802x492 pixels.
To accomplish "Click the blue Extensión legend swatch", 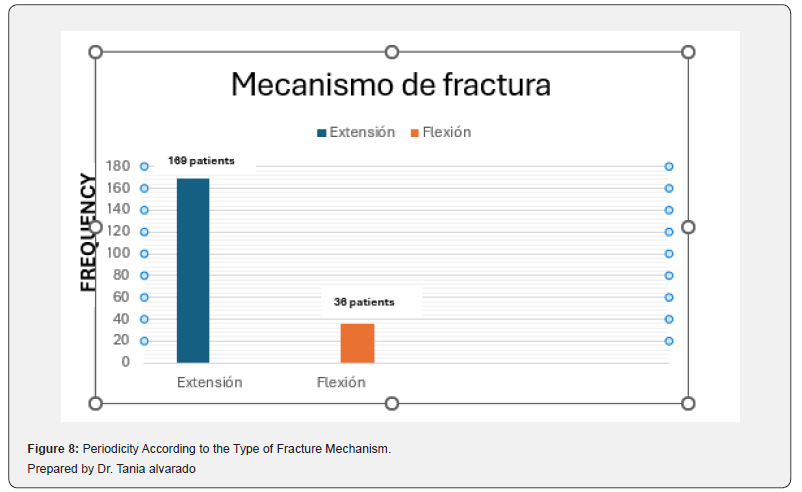I will [x=322, y=133].
